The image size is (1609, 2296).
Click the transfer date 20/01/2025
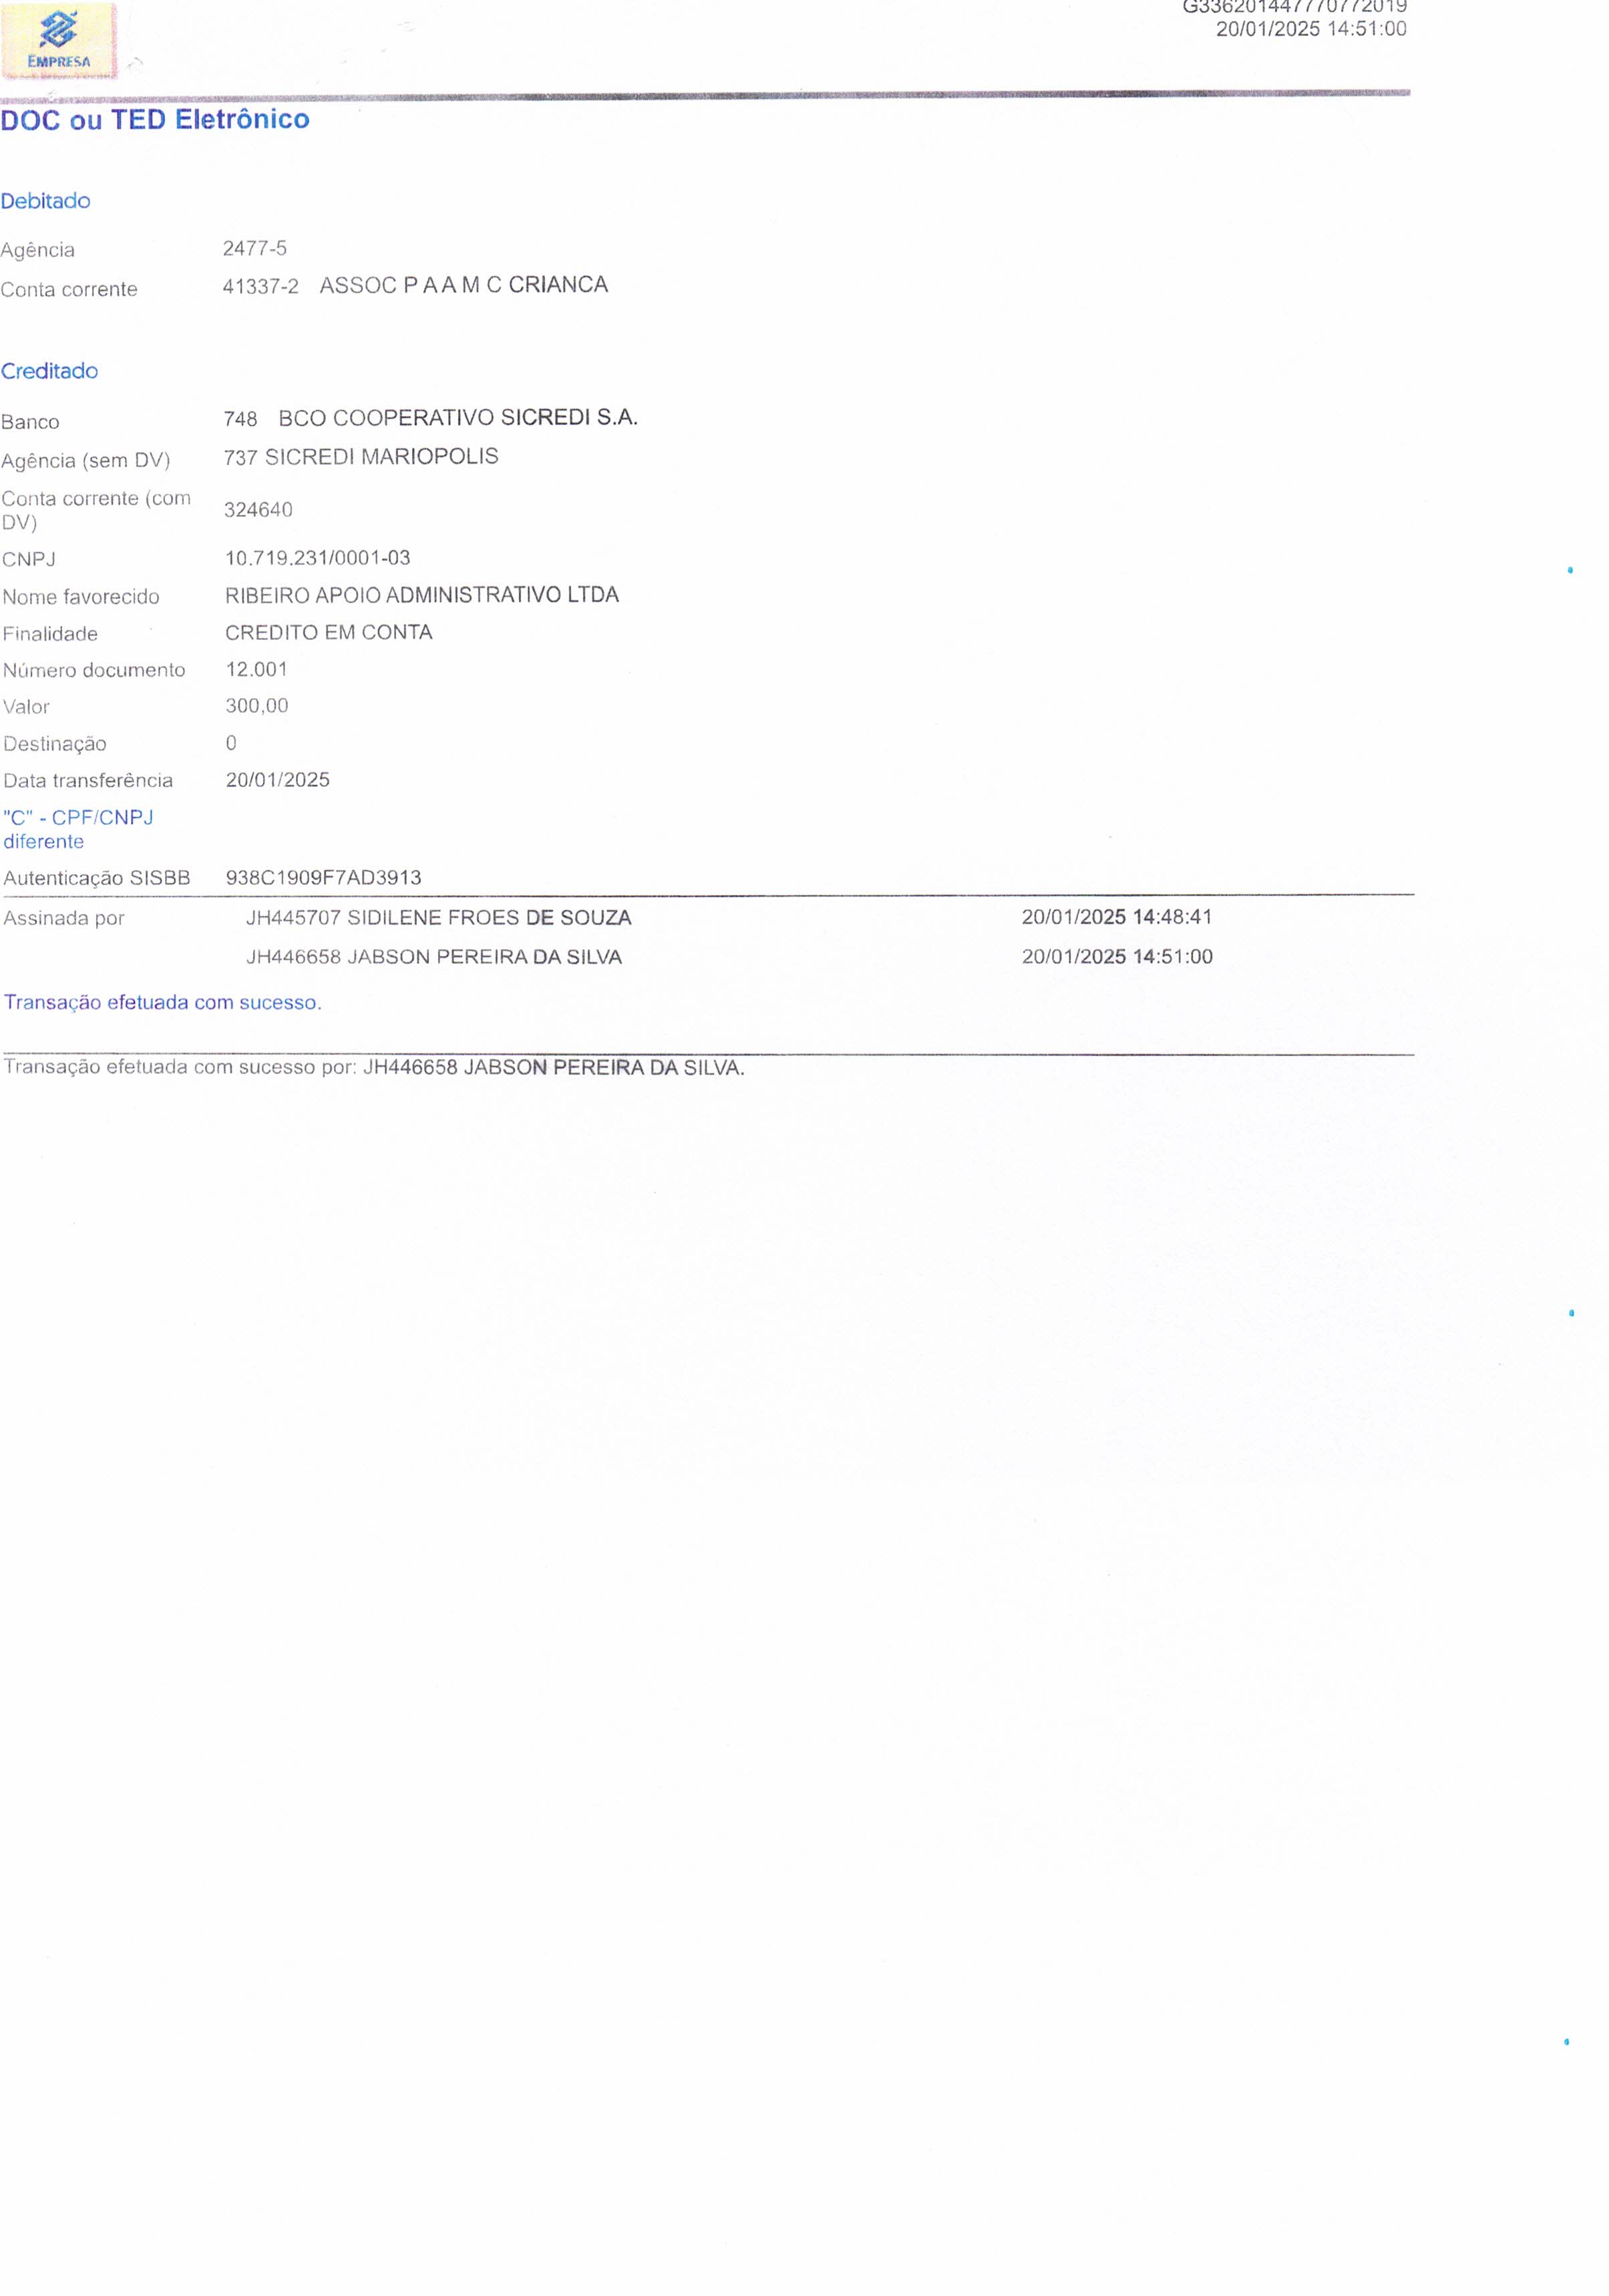[277, 780]
